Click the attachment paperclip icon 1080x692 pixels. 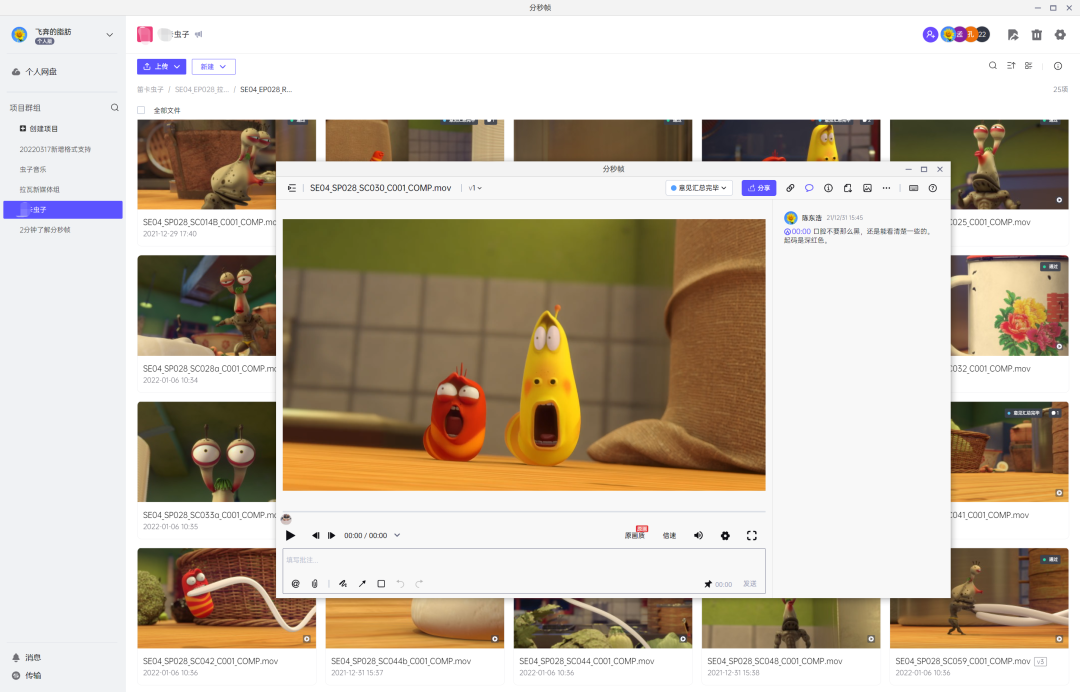[315, 583]
